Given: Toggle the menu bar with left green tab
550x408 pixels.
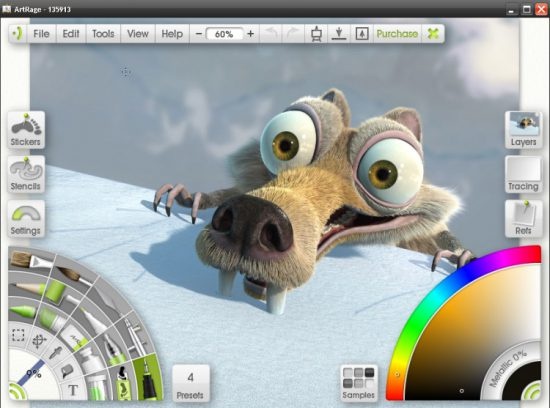Looking at the screenshot, I should coord(17,34).
